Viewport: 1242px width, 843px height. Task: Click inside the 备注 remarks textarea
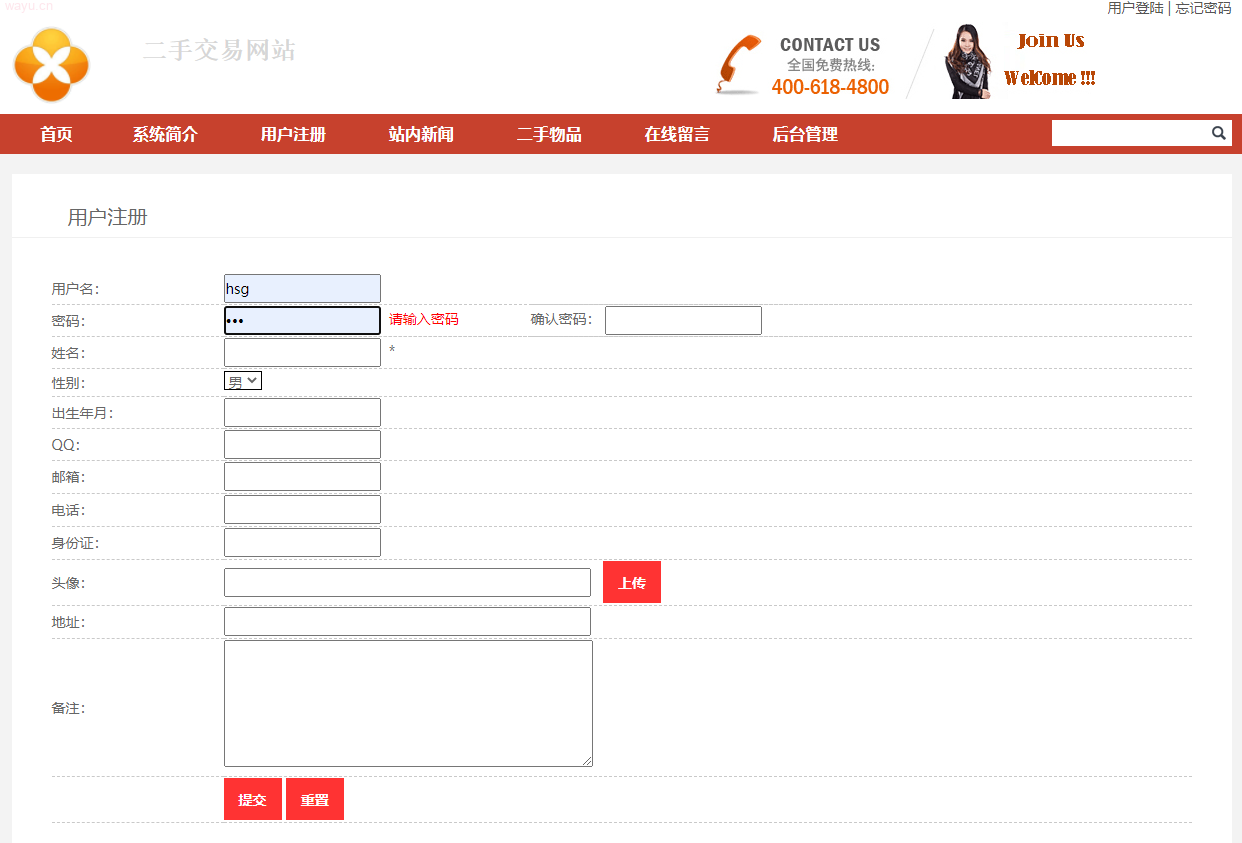click(x=408, y=703)
